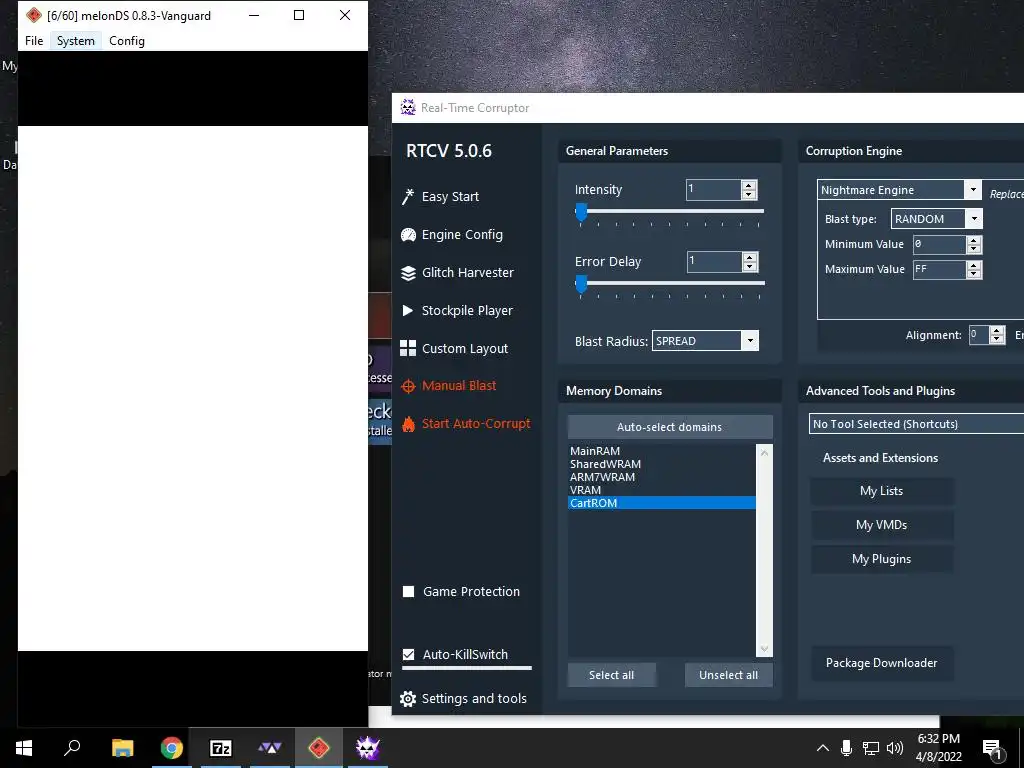The height and width of the screenshot is (768, 1024).
Task: Click the Engine Config gauge icon
Action: point(408,234)
